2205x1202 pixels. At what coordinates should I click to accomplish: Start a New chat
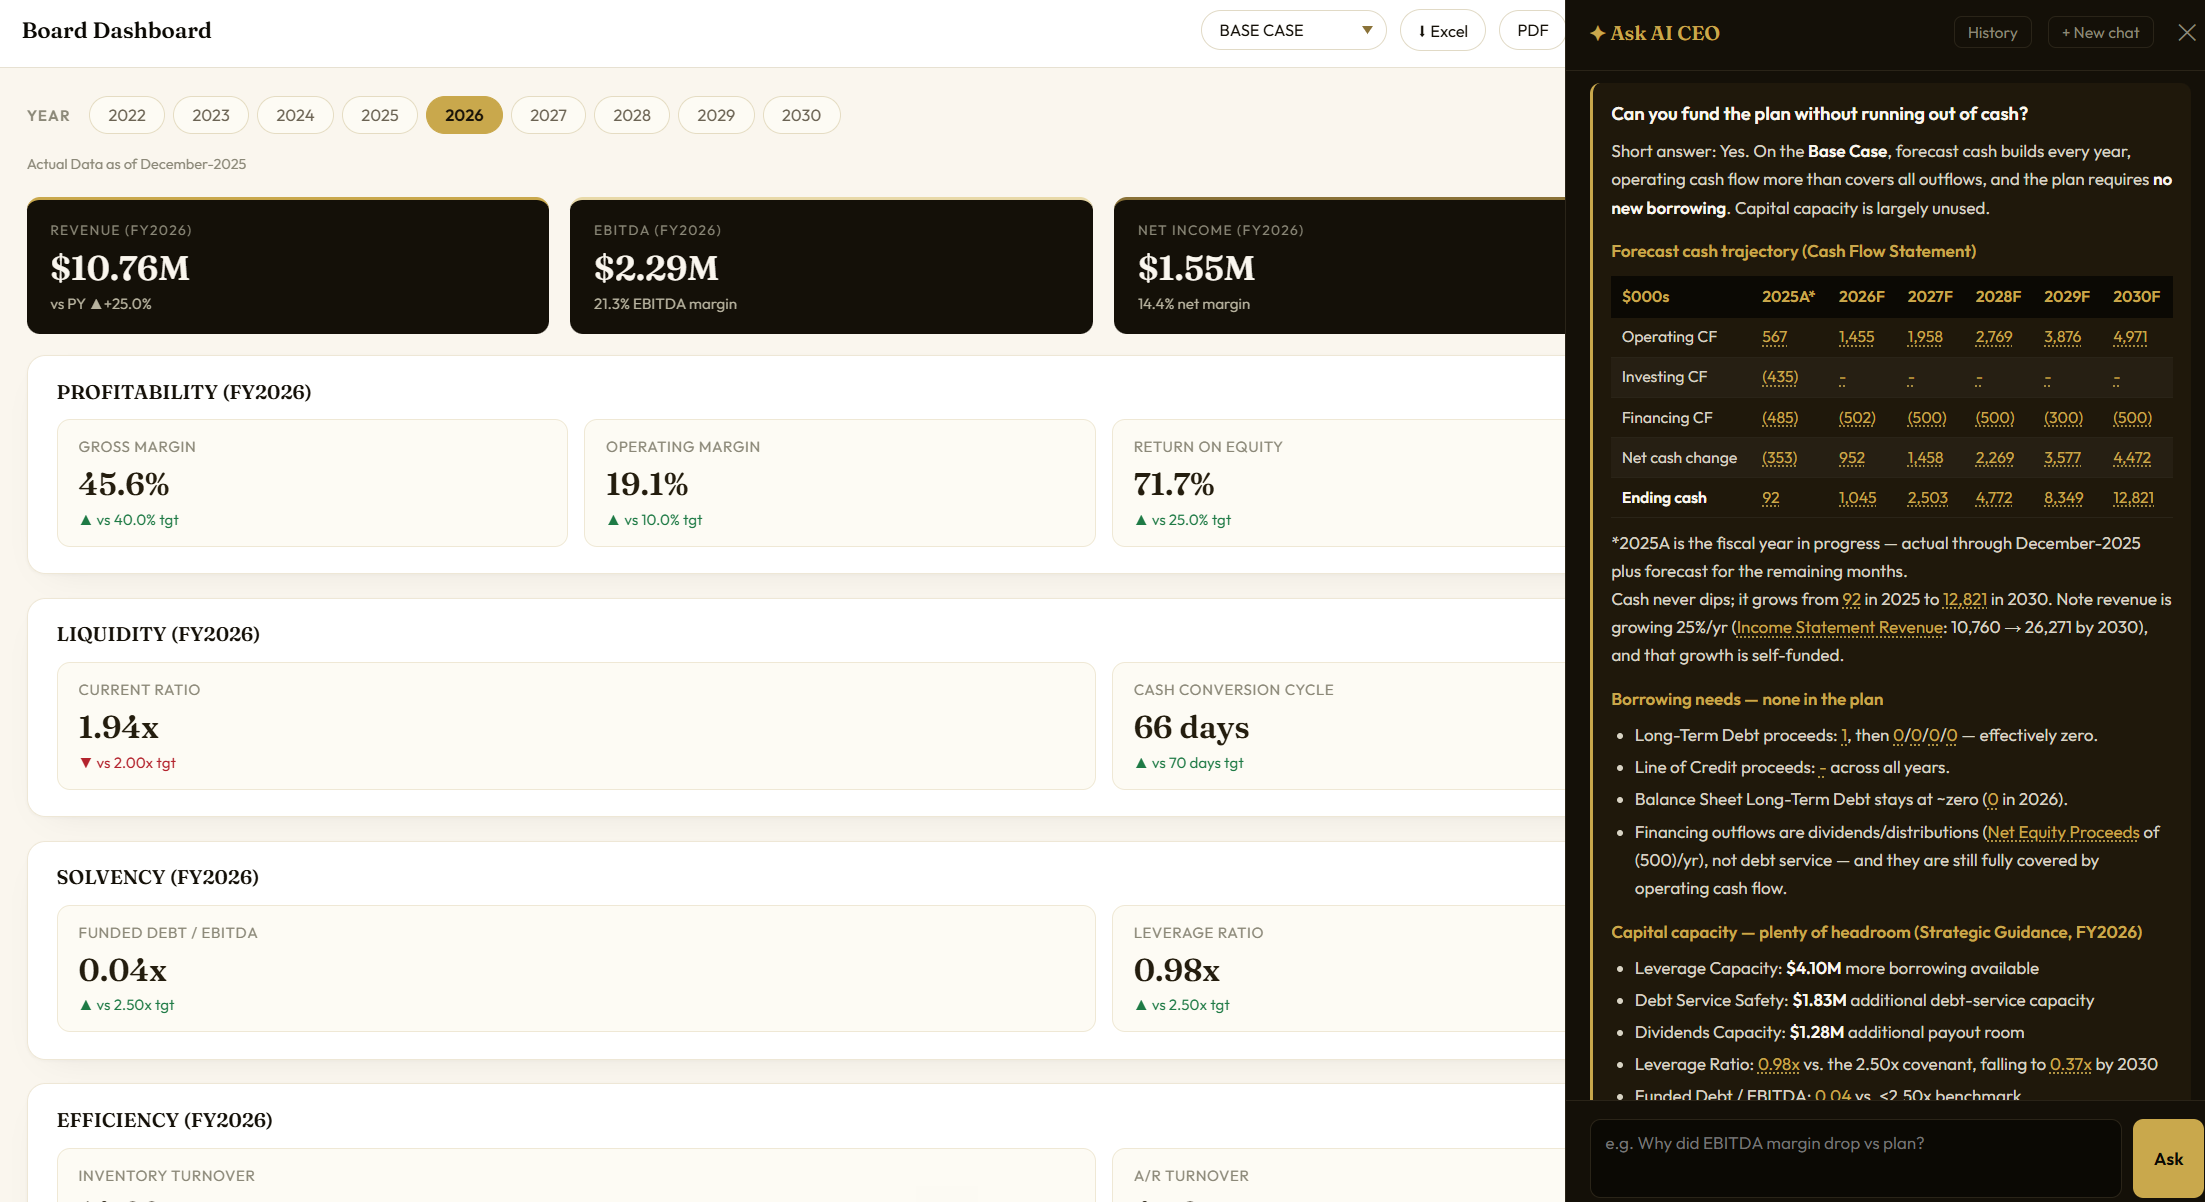(2100, 33)
